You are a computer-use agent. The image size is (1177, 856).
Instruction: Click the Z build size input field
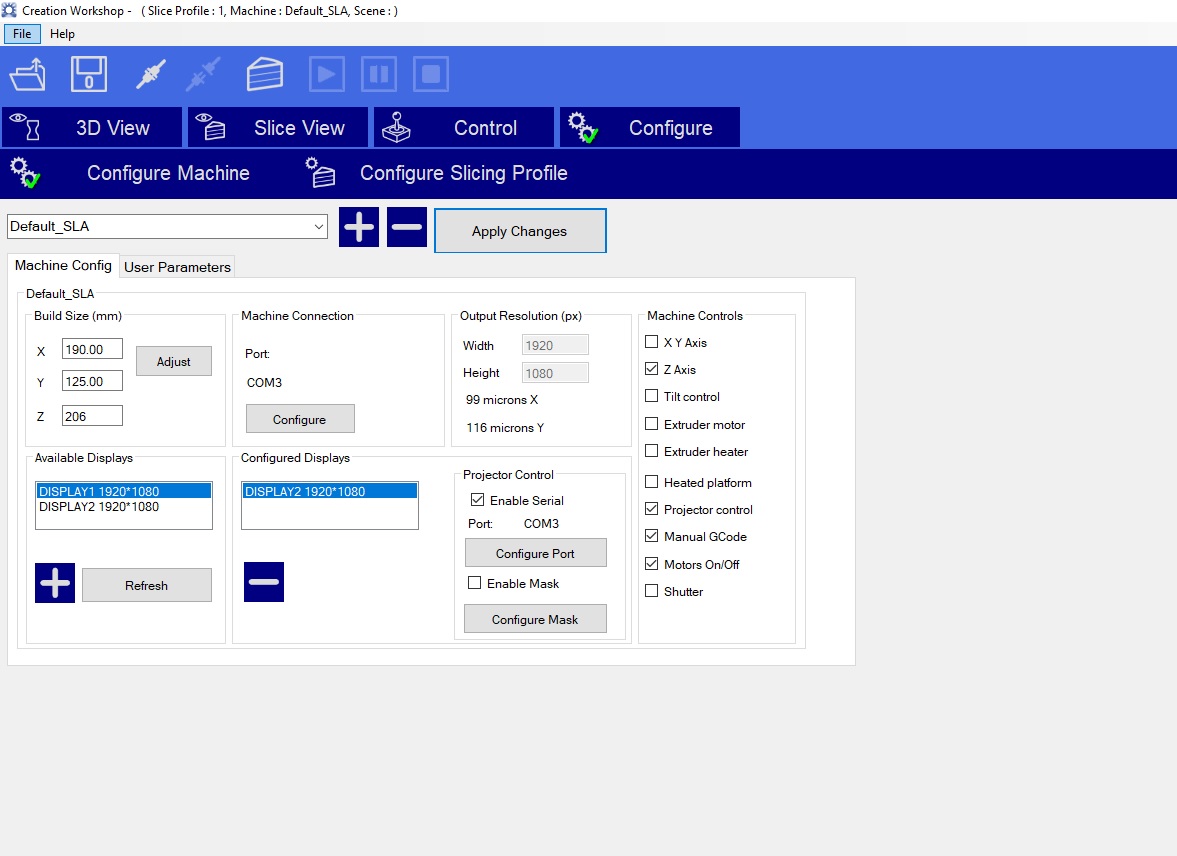pos(92,415)
